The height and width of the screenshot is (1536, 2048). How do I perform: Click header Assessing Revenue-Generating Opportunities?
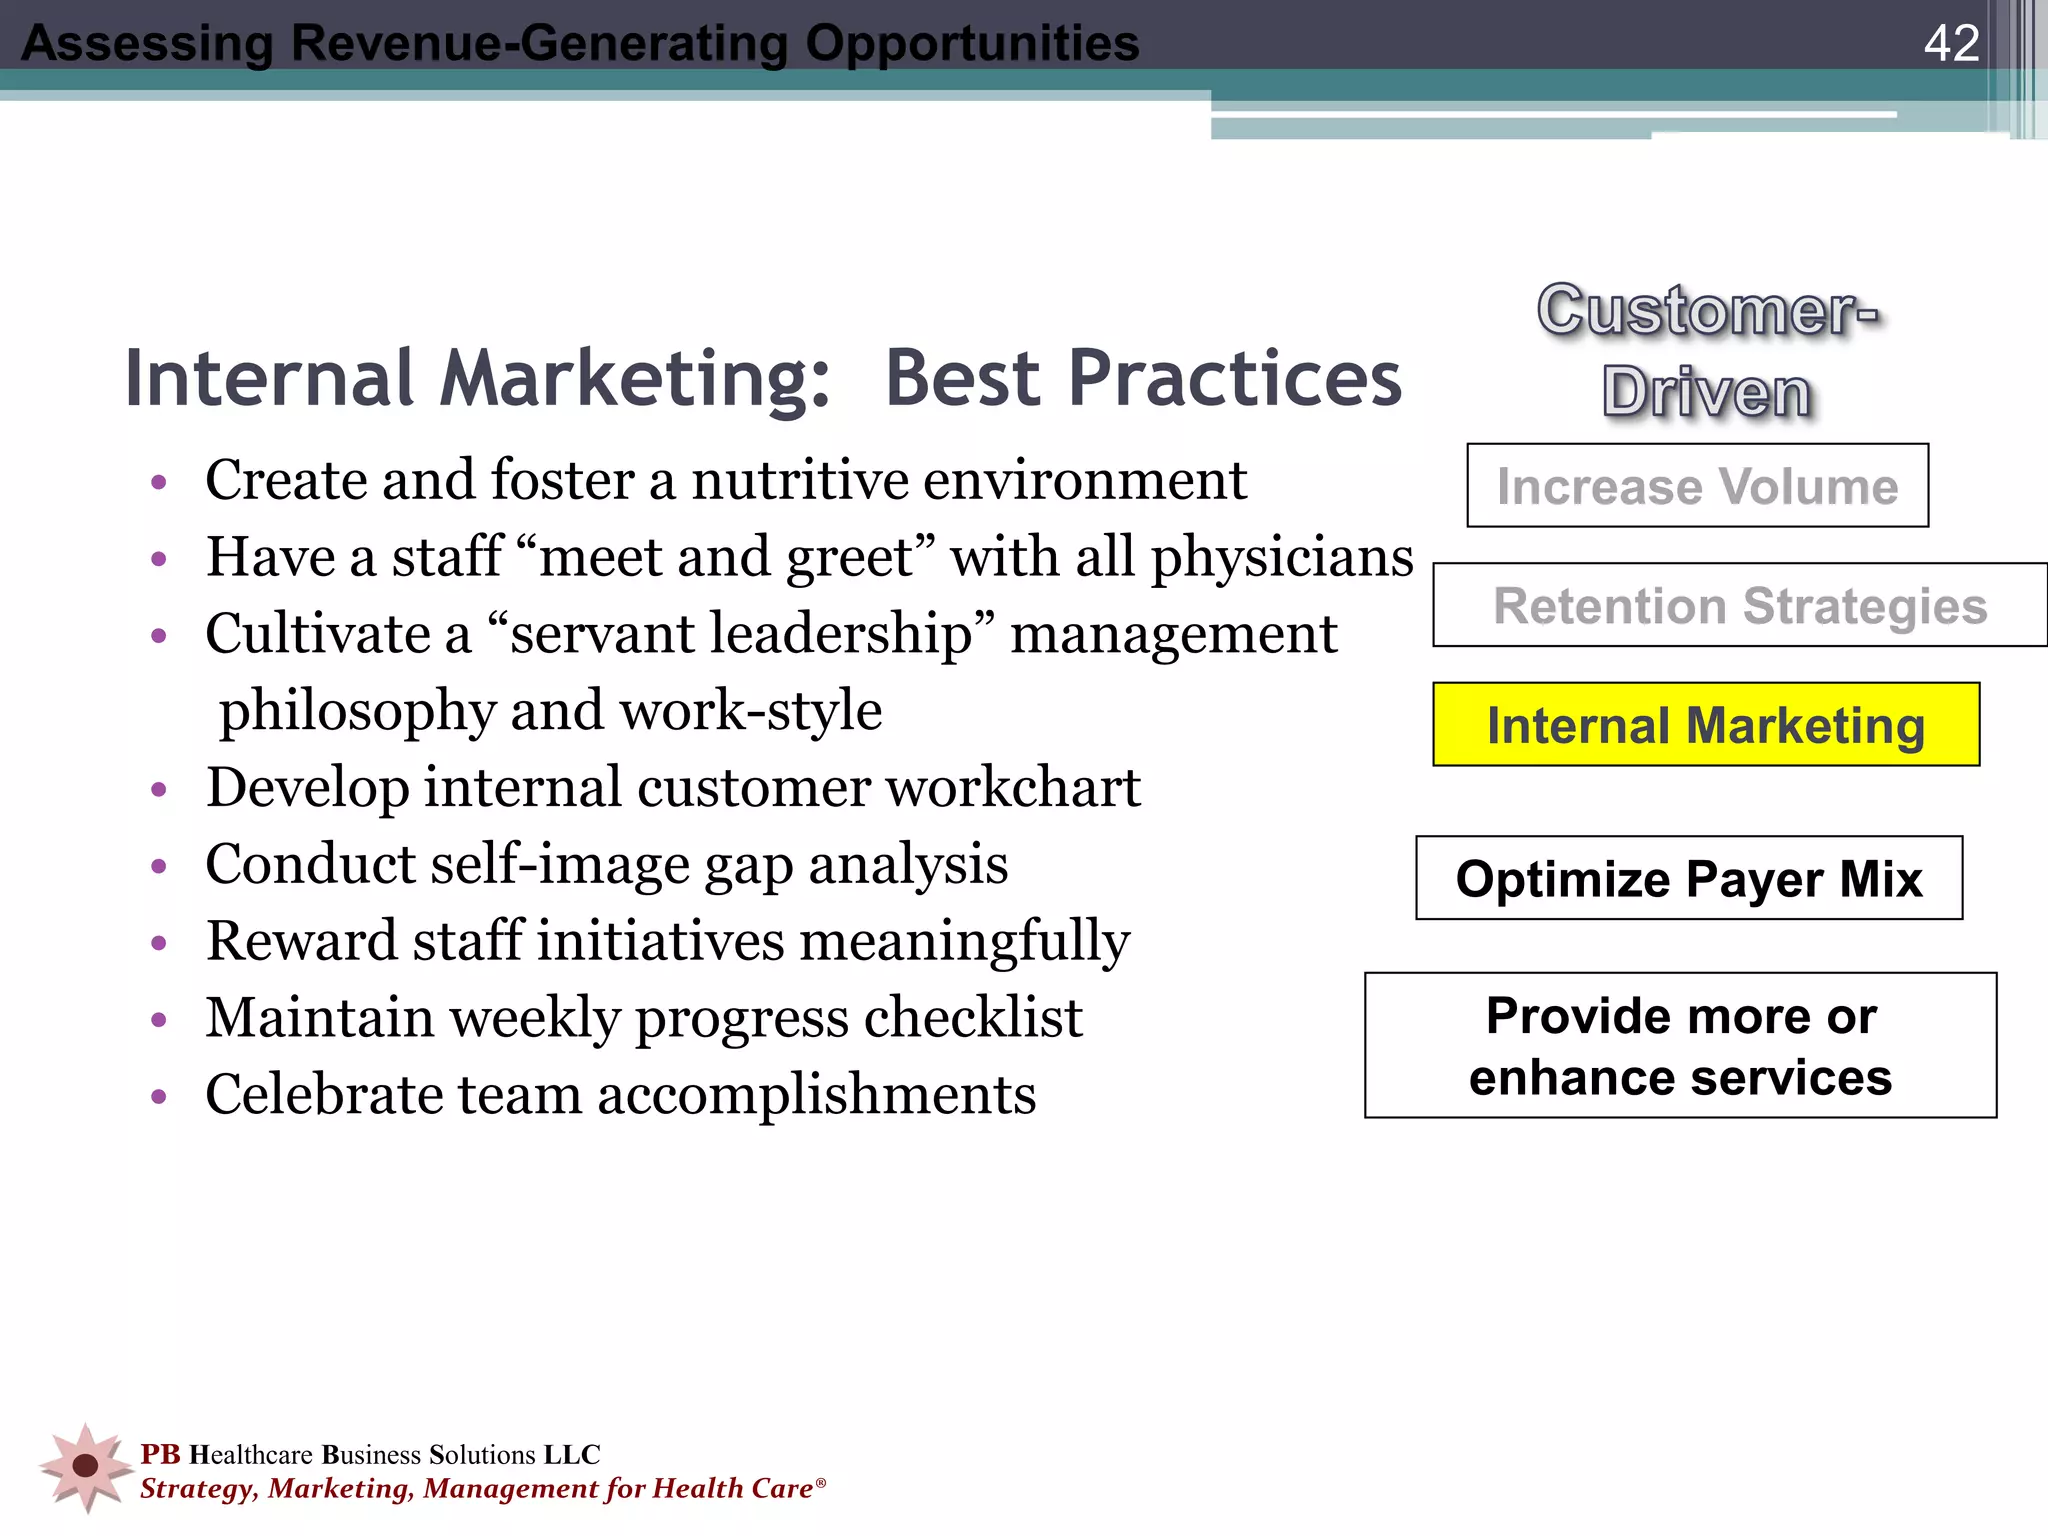click(580, 43)
